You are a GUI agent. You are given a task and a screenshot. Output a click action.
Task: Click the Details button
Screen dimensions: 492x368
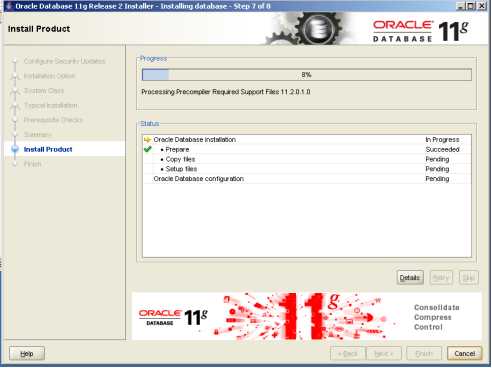point(410,278)
